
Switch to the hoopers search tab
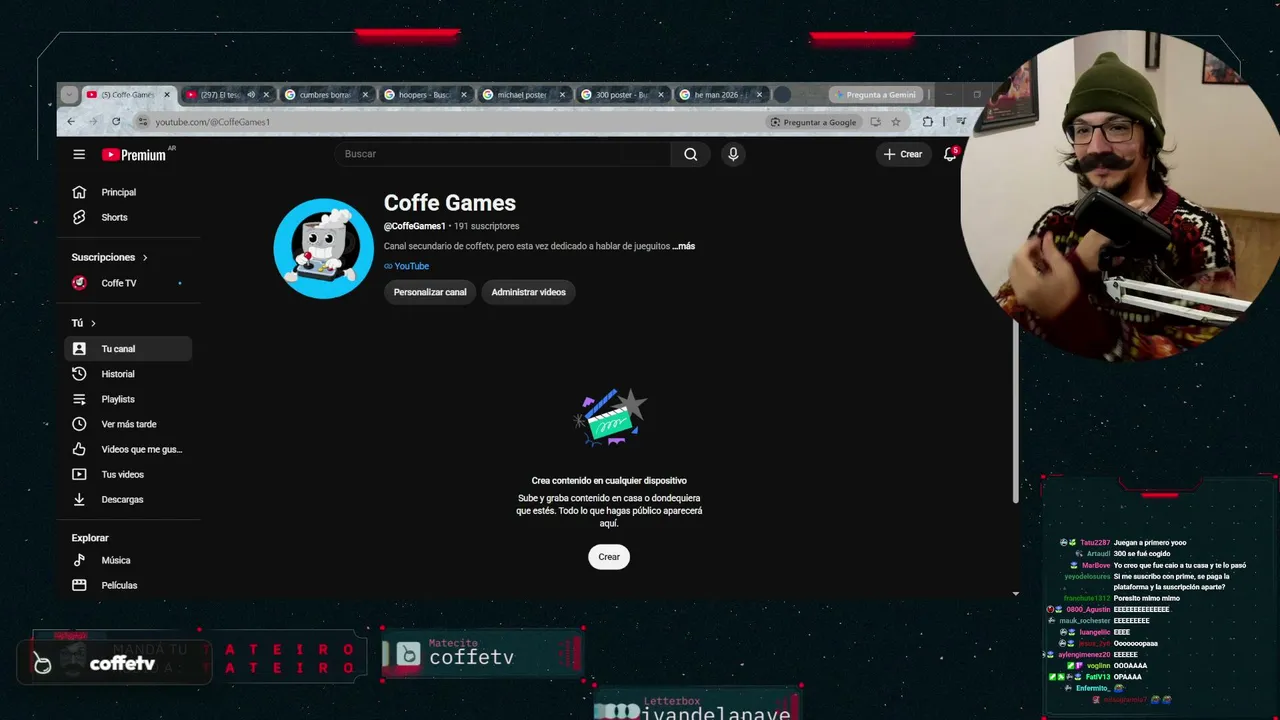coord(425,95)
